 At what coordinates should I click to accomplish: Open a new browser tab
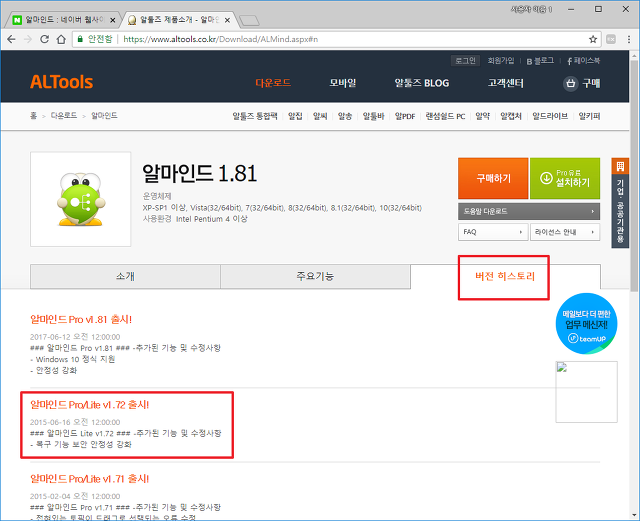[x=249, y=20]
